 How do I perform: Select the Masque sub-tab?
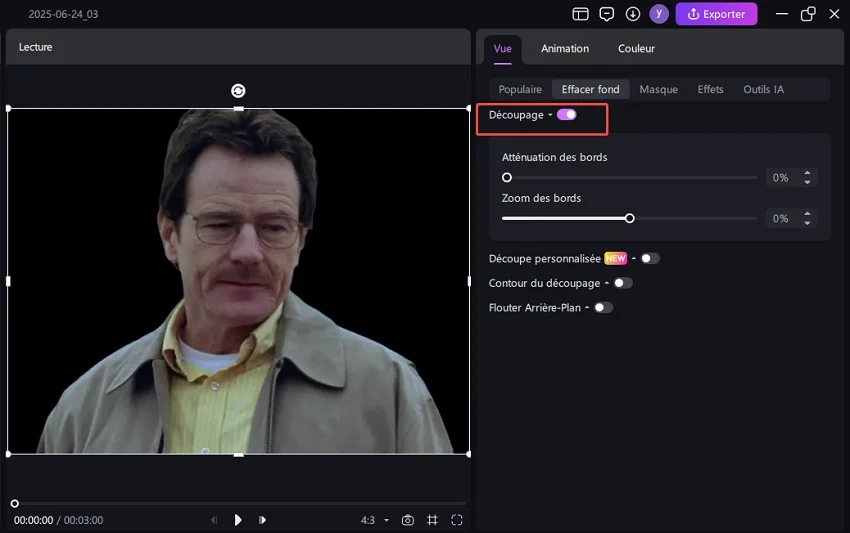coord(658,89)
